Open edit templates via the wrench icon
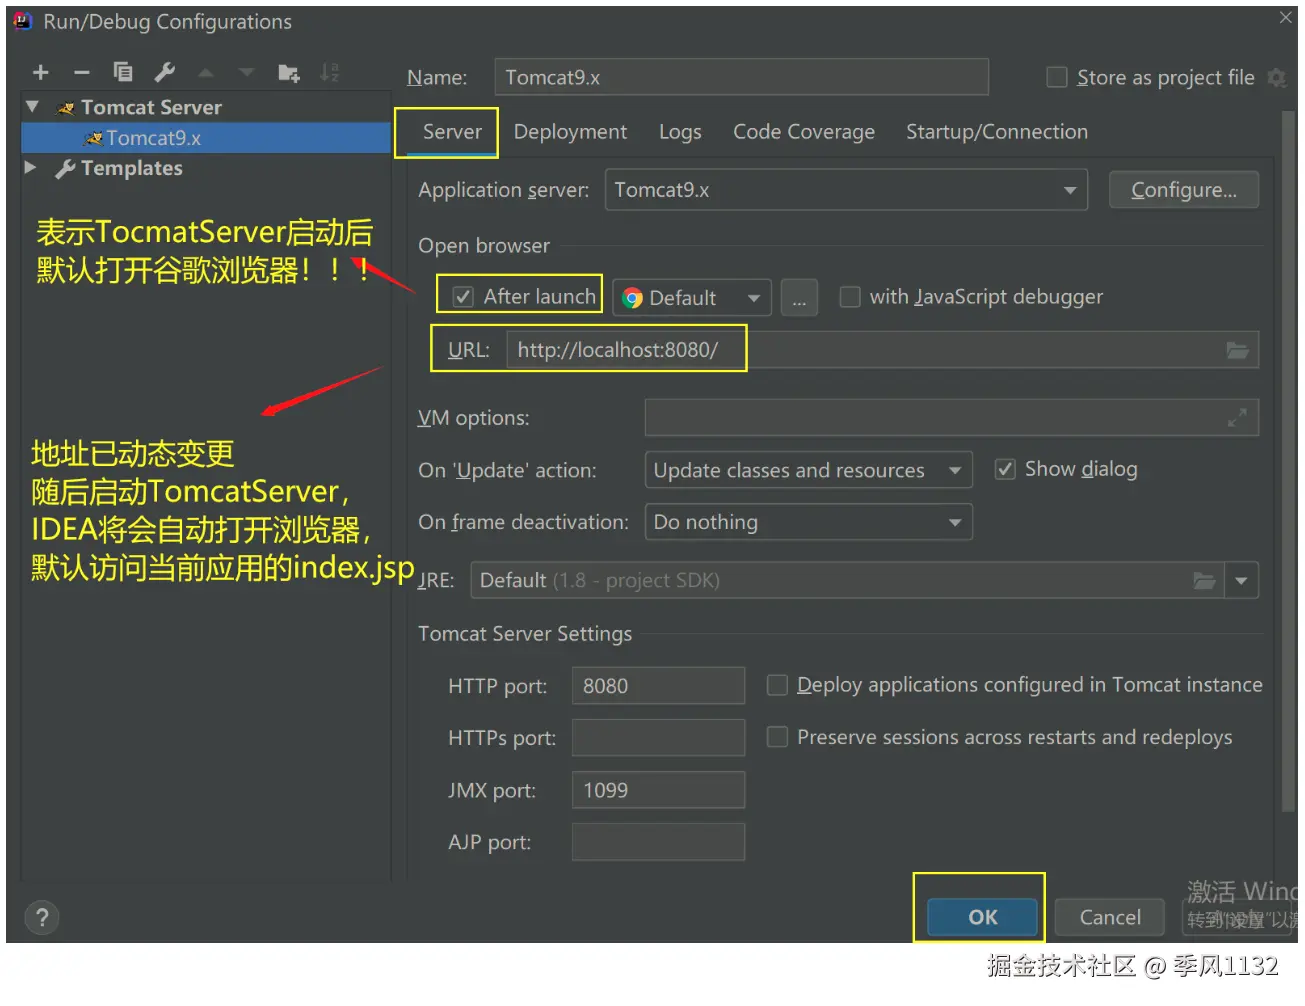Screen dimensions: 1305x1006 [x=165, y=72]
